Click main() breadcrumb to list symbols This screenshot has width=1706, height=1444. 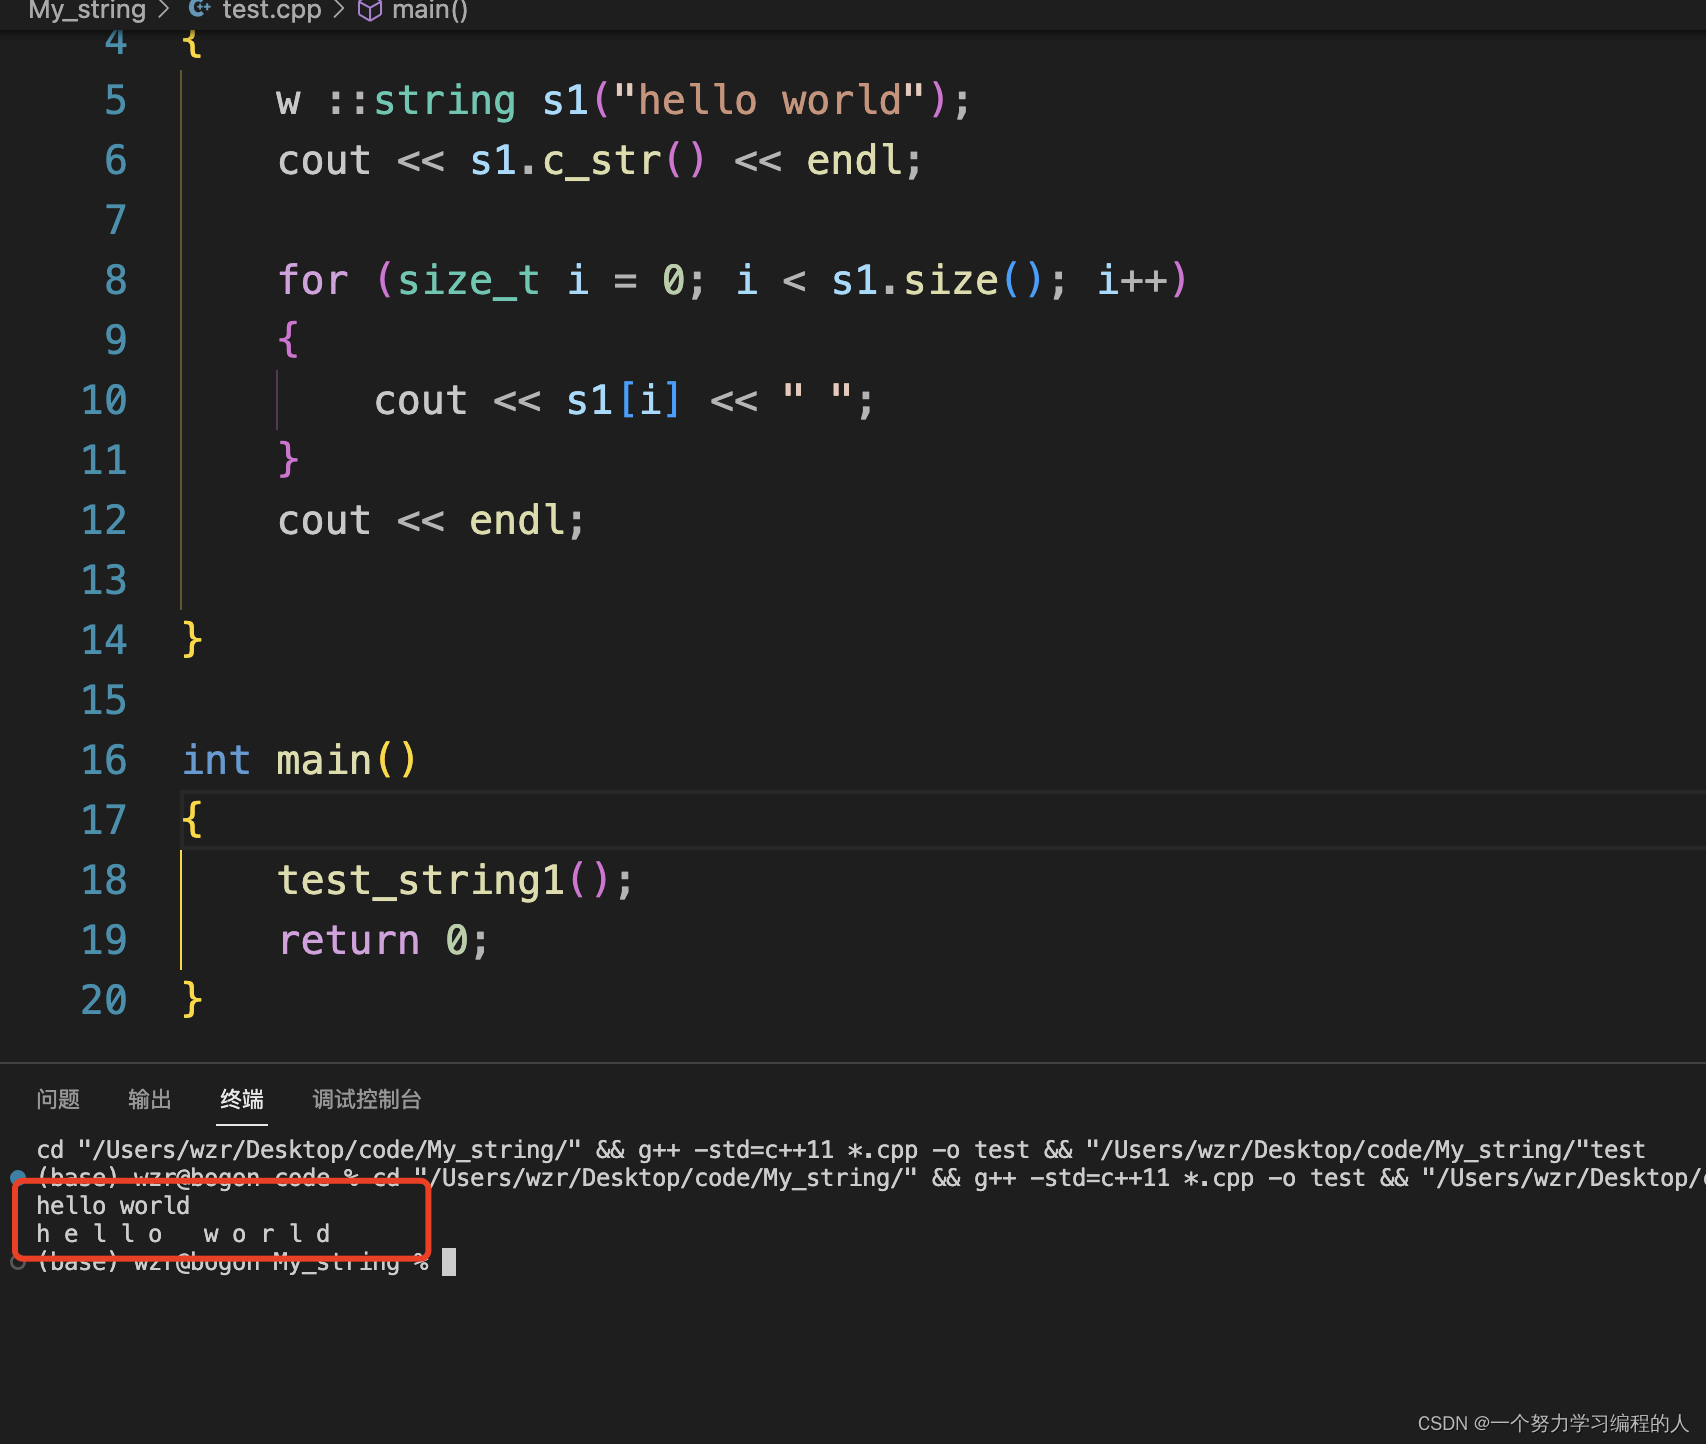tap(429, 10)
